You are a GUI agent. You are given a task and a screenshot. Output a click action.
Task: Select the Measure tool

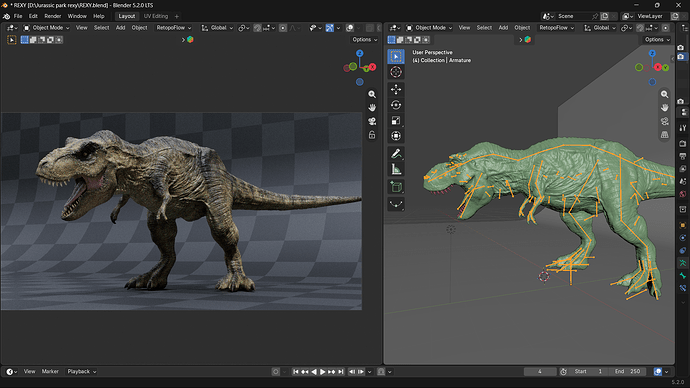396,169
